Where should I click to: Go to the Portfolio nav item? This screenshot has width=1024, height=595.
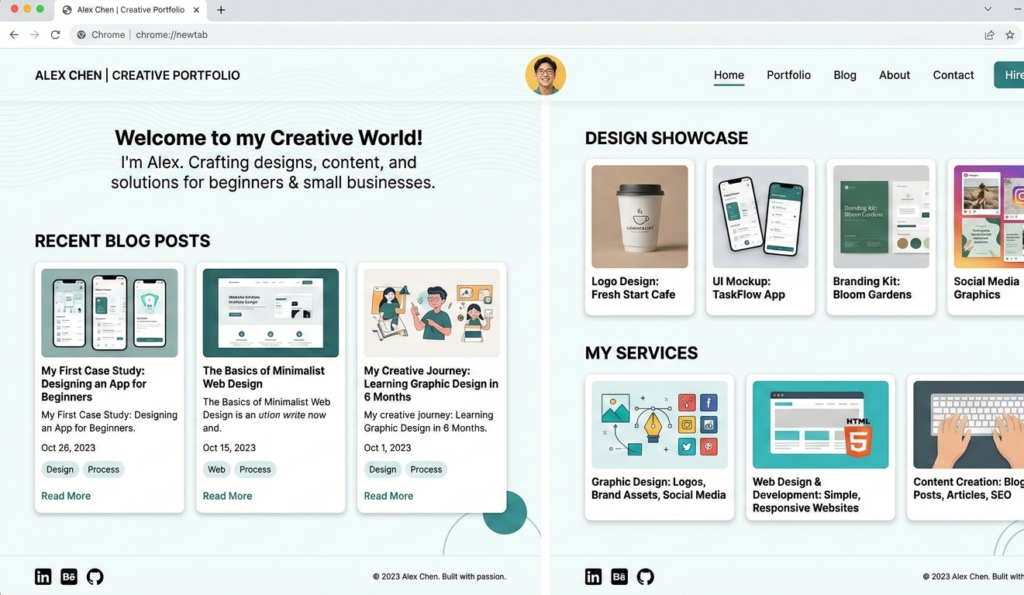tap(788, 75)
